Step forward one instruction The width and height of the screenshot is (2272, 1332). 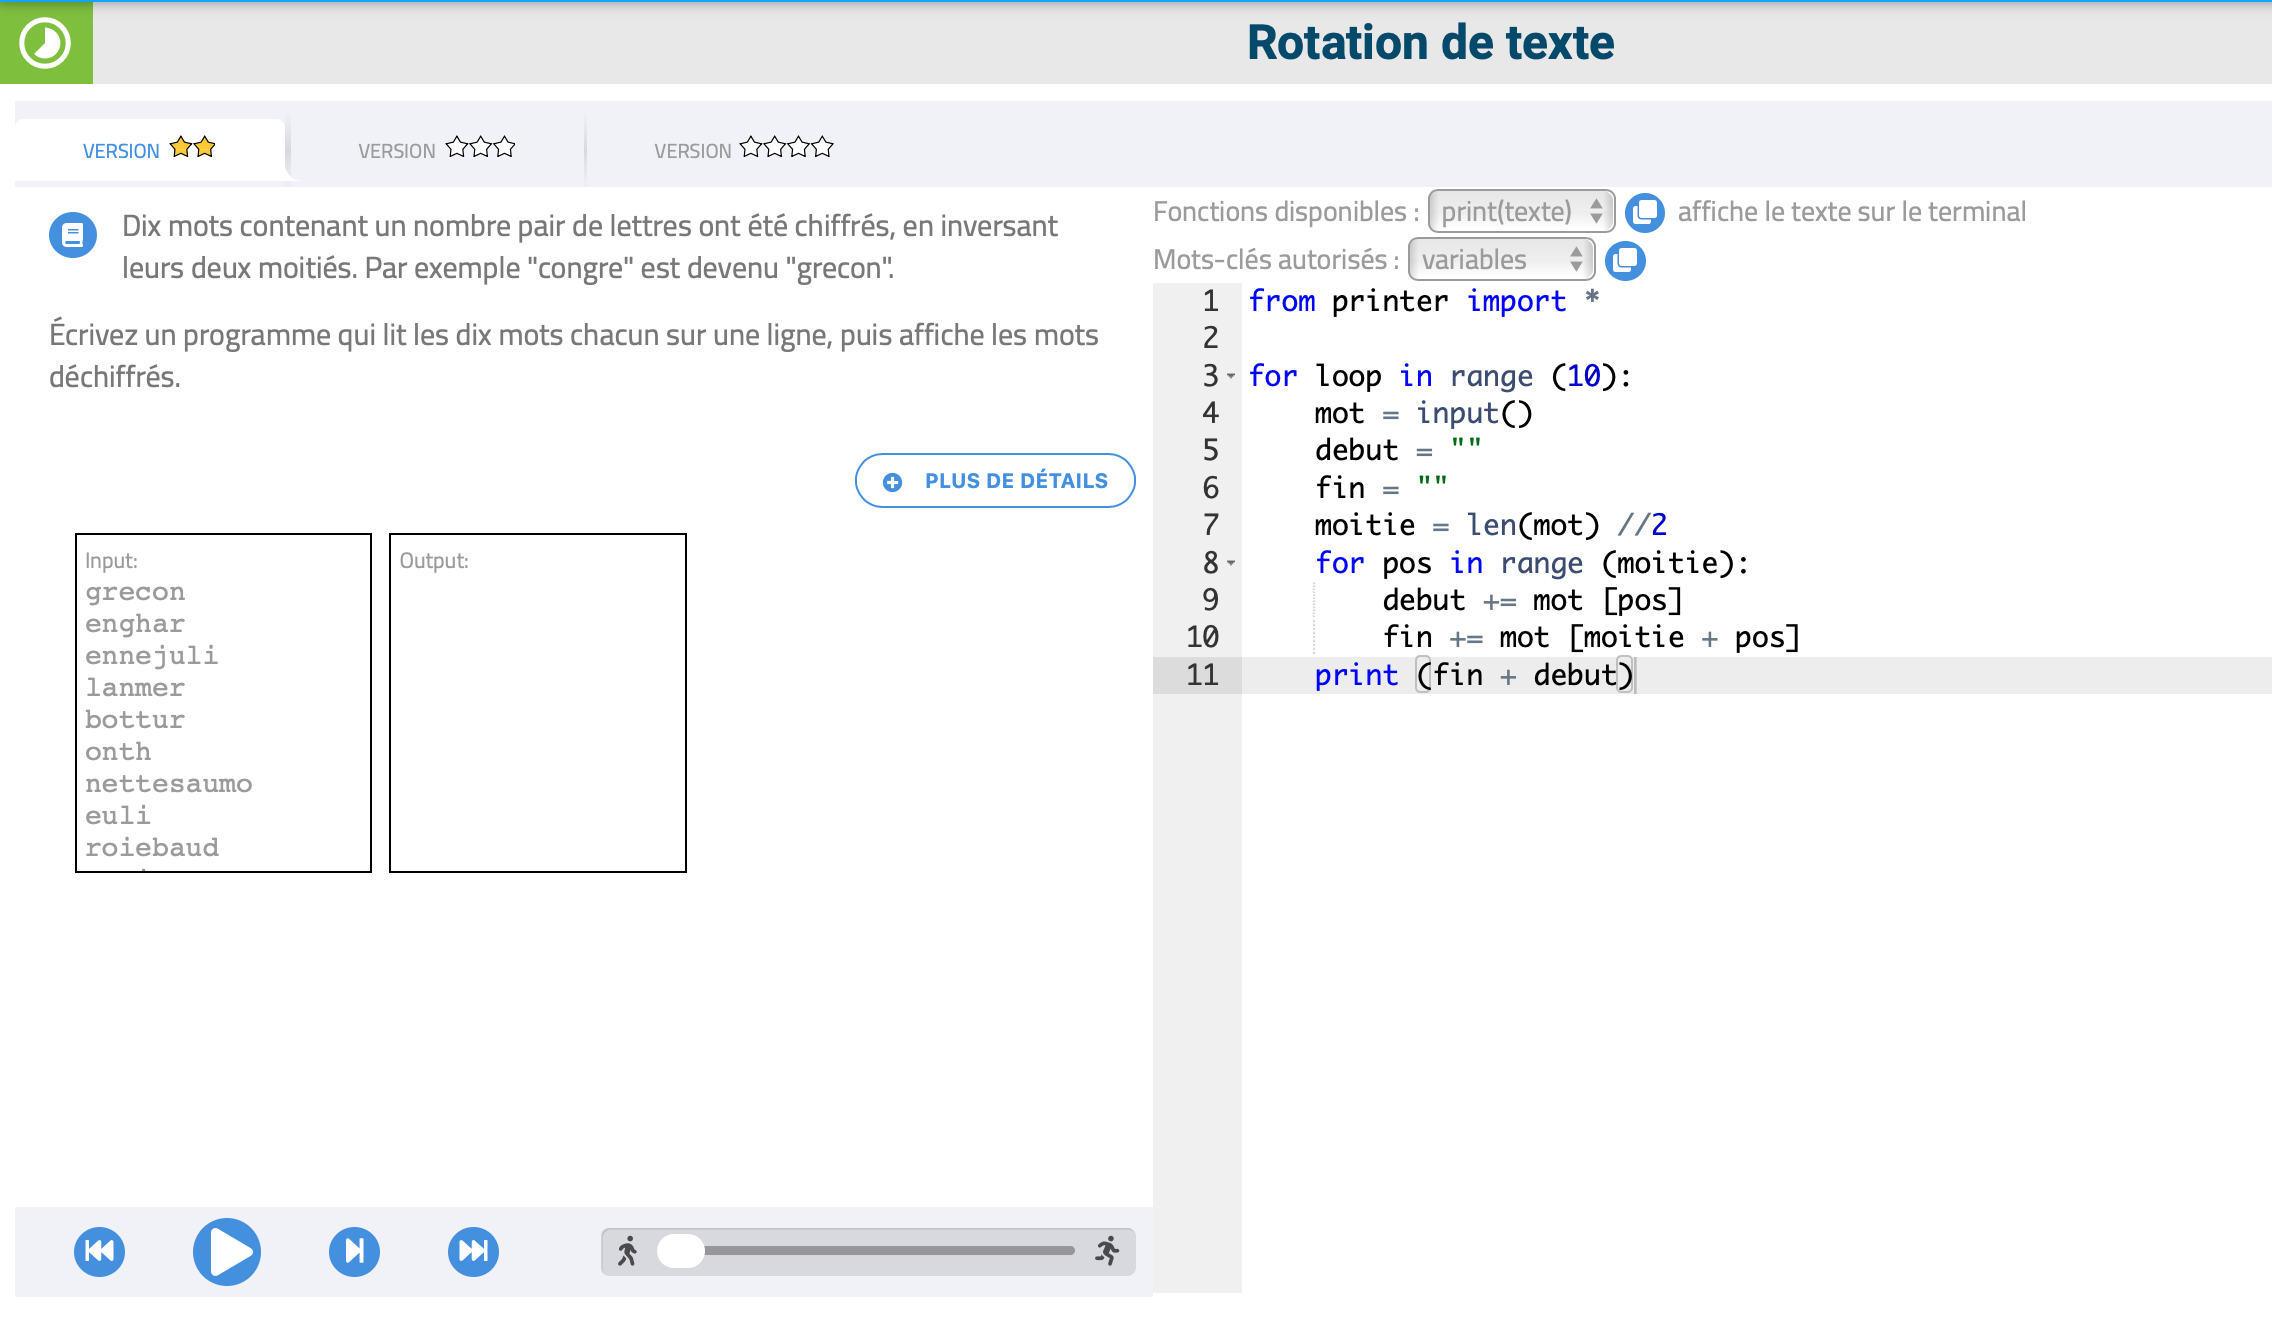pos(354,1251)
